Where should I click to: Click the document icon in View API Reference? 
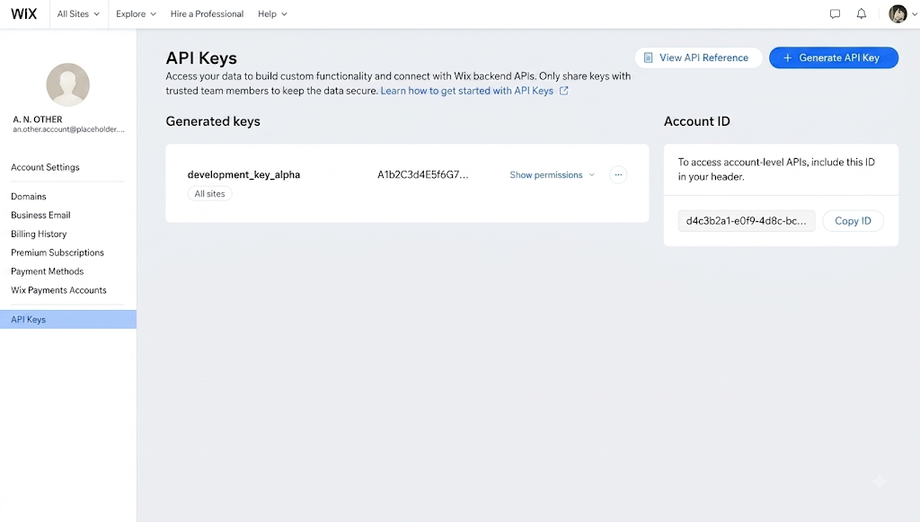648,57
